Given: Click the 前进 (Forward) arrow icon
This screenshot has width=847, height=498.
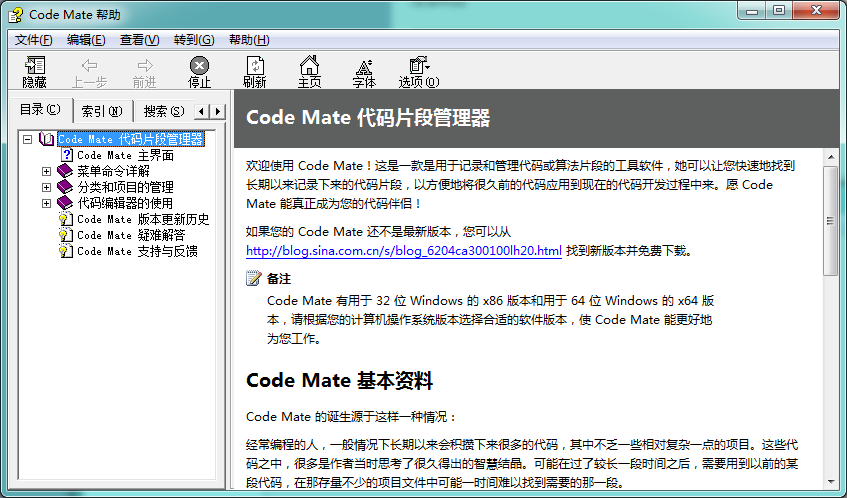Looking at the screenshot, I should [x=144, y=65].
